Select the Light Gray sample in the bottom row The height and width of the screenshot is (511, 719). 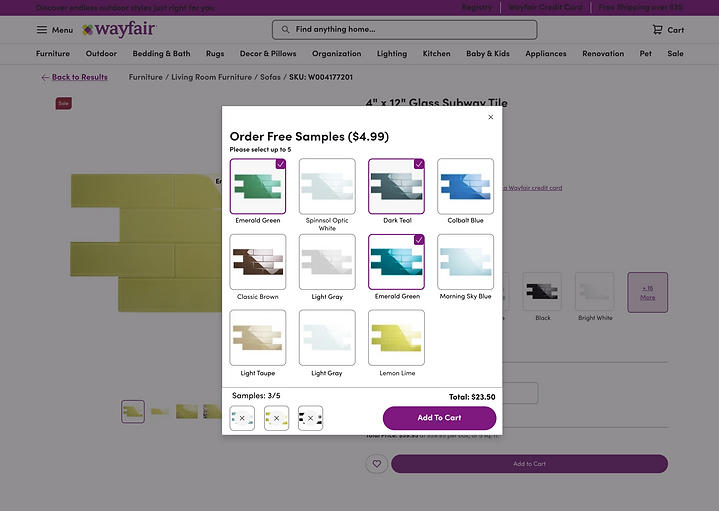[x=327, y=338]
